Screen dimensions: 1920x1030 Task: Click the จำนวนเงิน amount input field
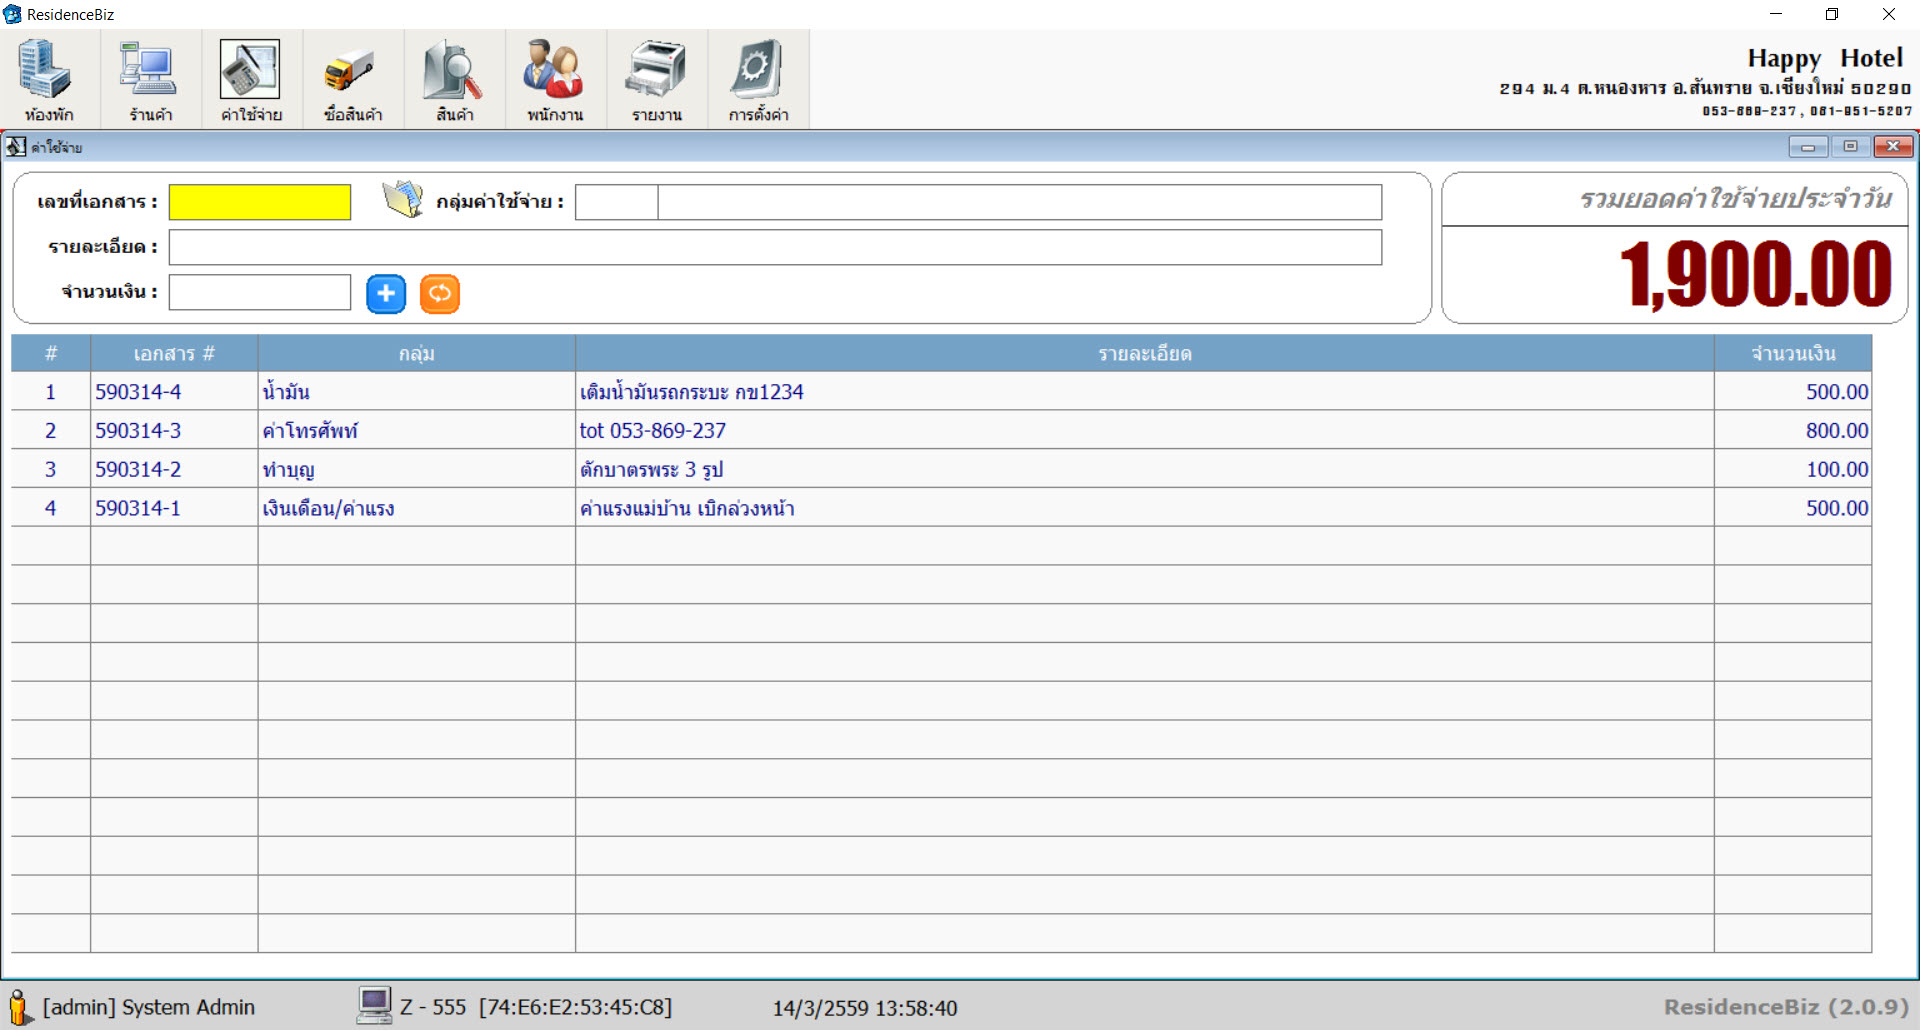[260, 293]
